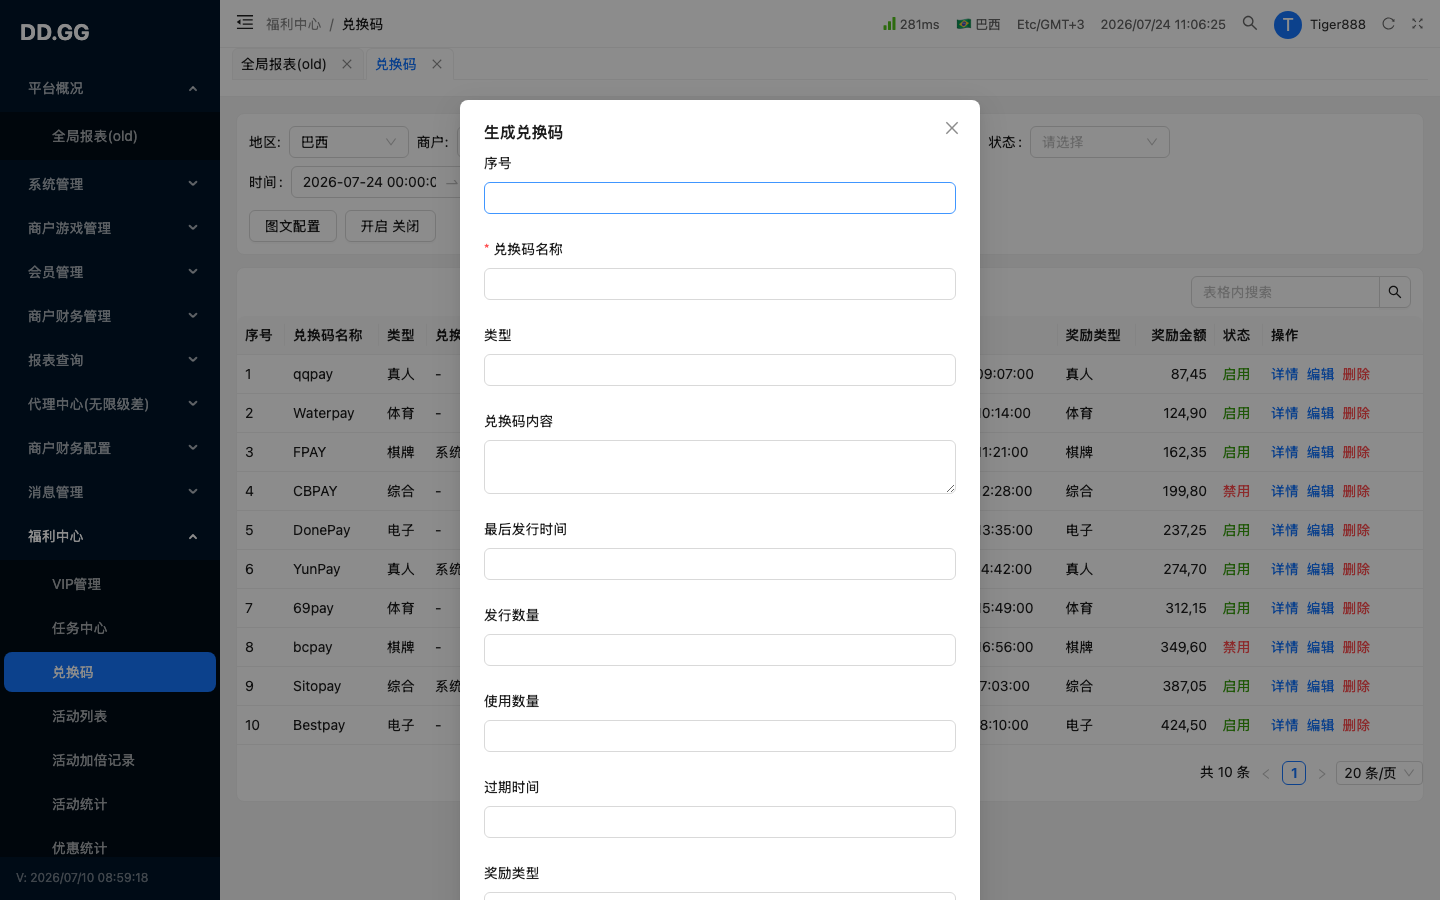Switch to the 兑换码 tab
The width and height of the screenshot is (1440, 900).
396,64
